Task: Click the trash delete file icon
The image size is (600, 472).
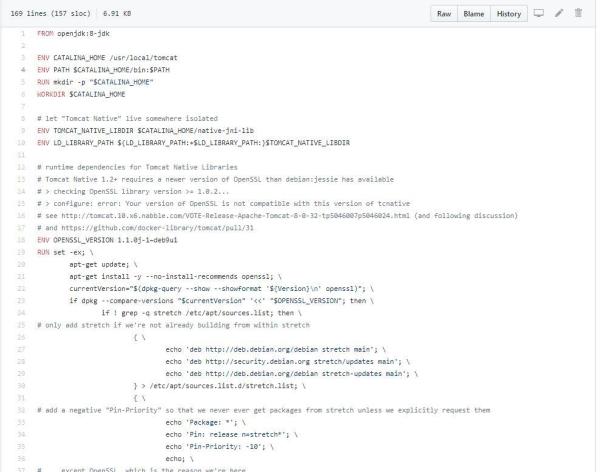Action: click(x=578, y=14)
